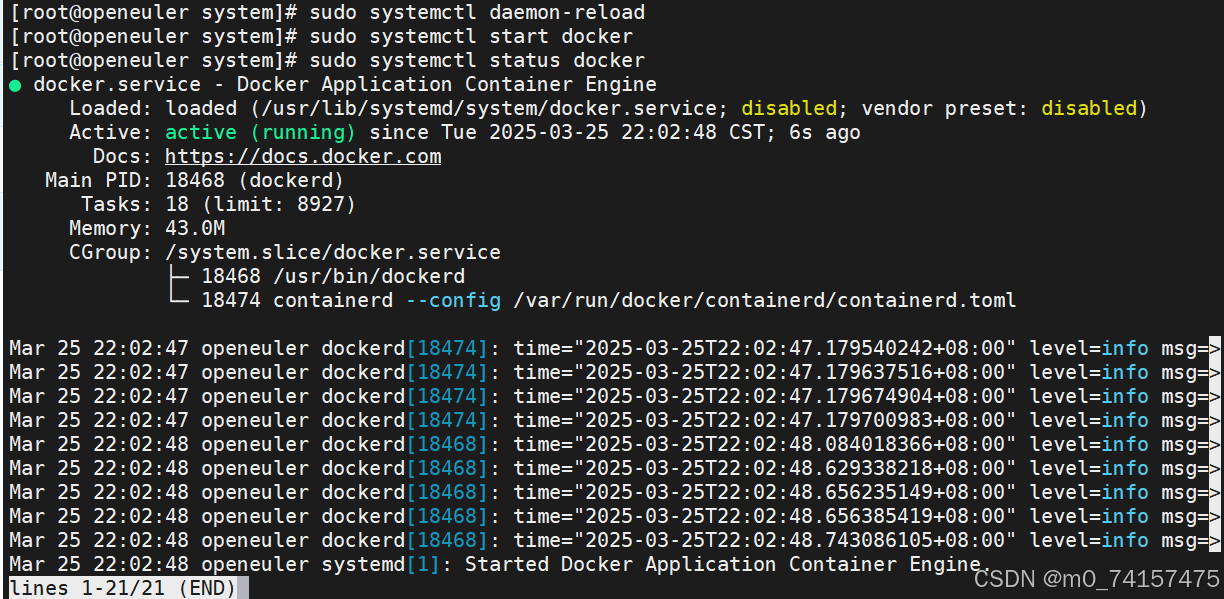Click 'sudo systemctl start docker' command text
Screen dimensions: 1224x599
tap(471, 37)
